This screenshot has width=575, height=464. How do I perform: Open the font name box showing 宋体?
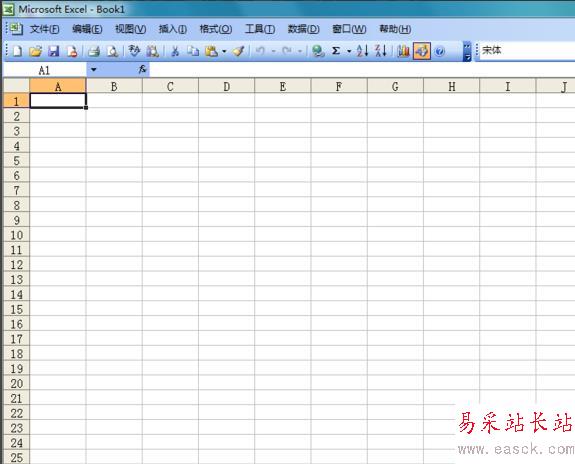point(527,50)
